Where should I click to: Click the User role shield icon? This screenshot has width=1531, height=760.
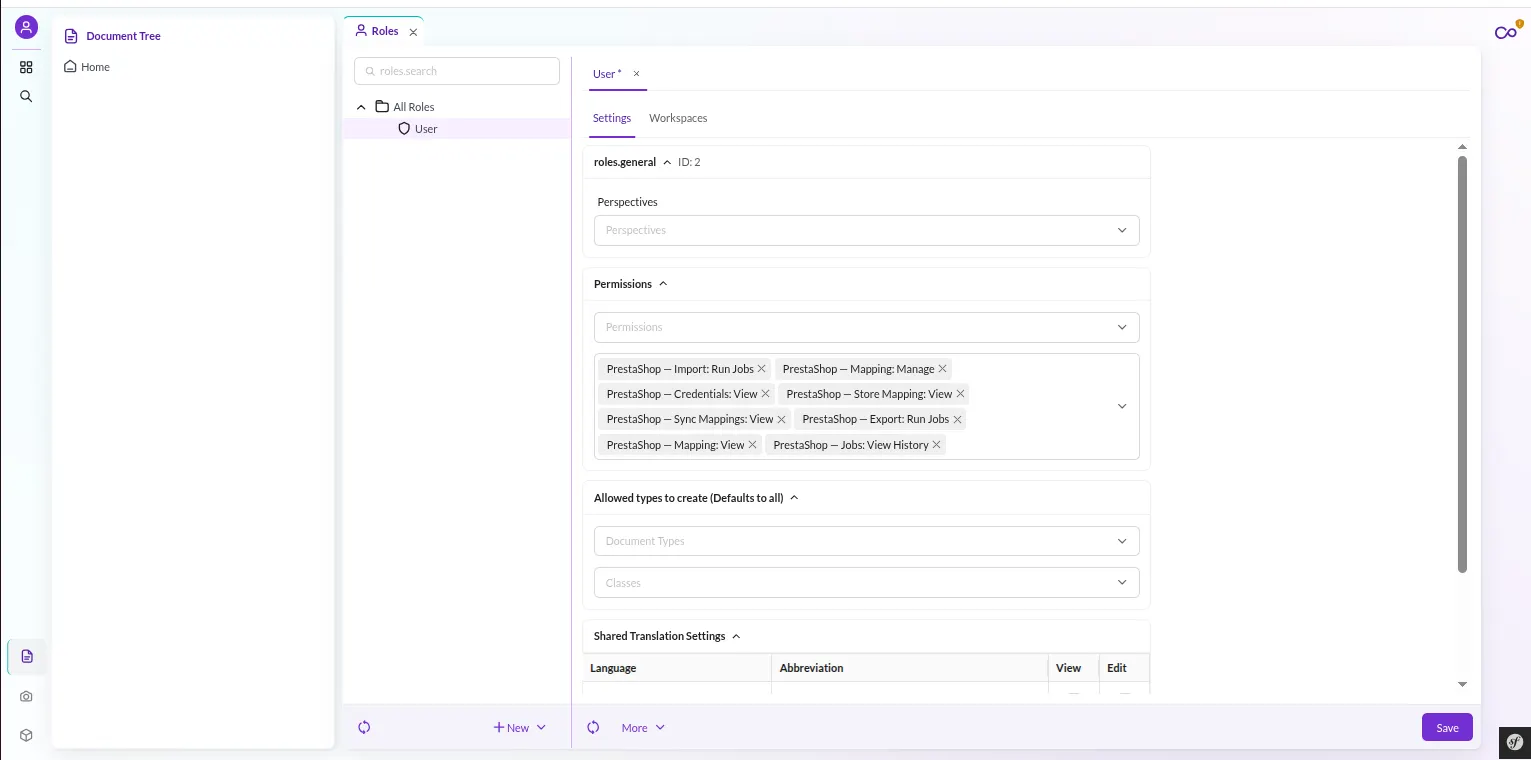404,129
